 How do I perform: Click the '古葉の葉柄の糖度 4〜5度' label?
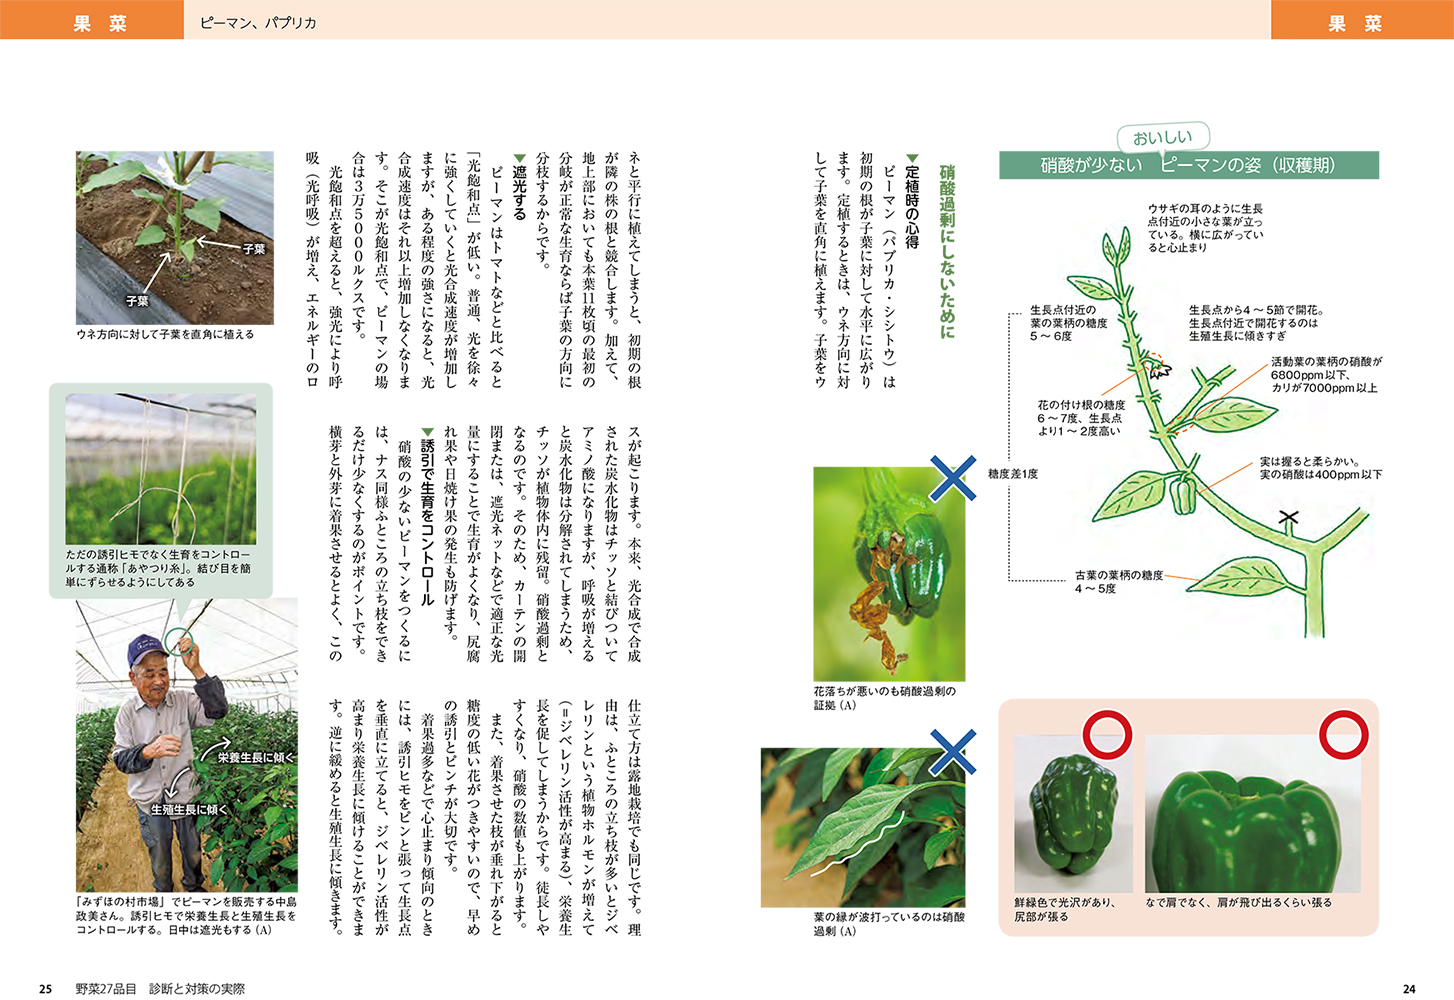[x=1119, y=582]
